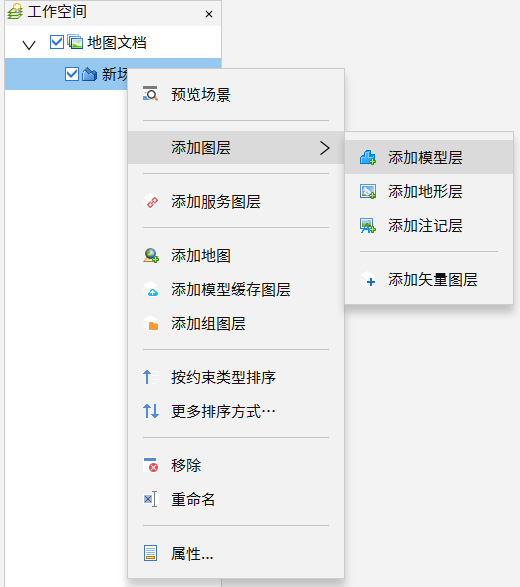Screen dimensions: 520x587
Task: Toggle the new scene layer checkbox
Action: (x=72, y=74)
